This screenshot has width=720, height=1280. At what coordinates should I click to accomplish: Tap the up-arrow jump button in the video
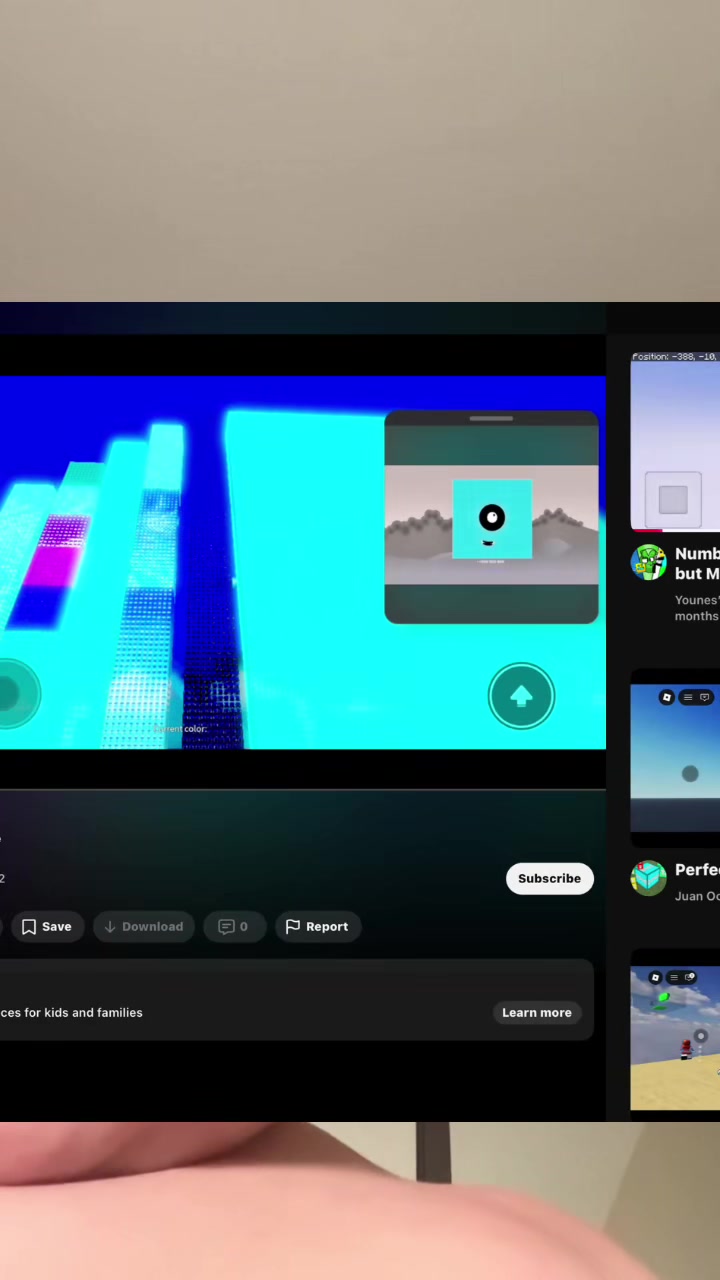(521, 696)
